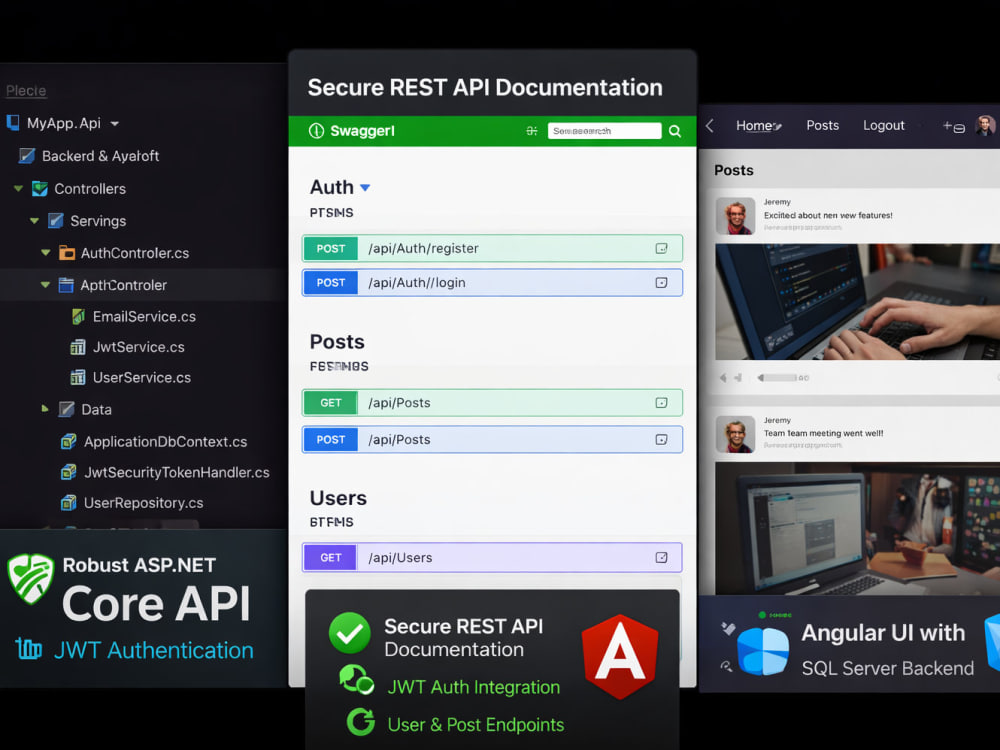Screen dimensions: 1000x750
Task: Click the Controllers folder icon
Action: [40, 189]
